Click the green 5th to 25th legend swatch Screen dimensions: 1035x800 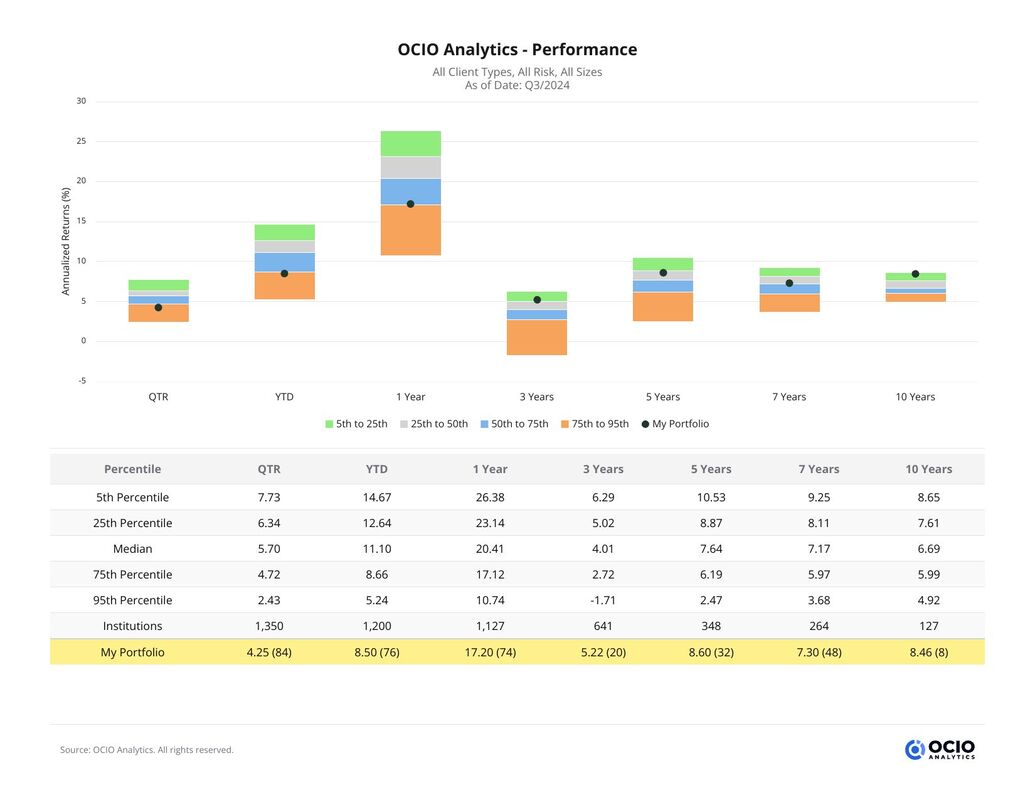tap(329, 424)
